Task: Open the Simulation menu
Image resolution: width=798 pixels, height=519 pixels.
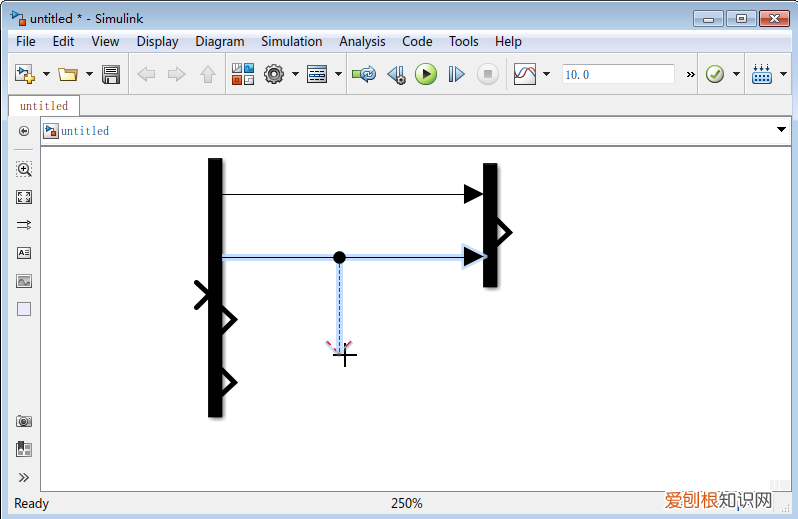Action: click(x=291, y=41)
